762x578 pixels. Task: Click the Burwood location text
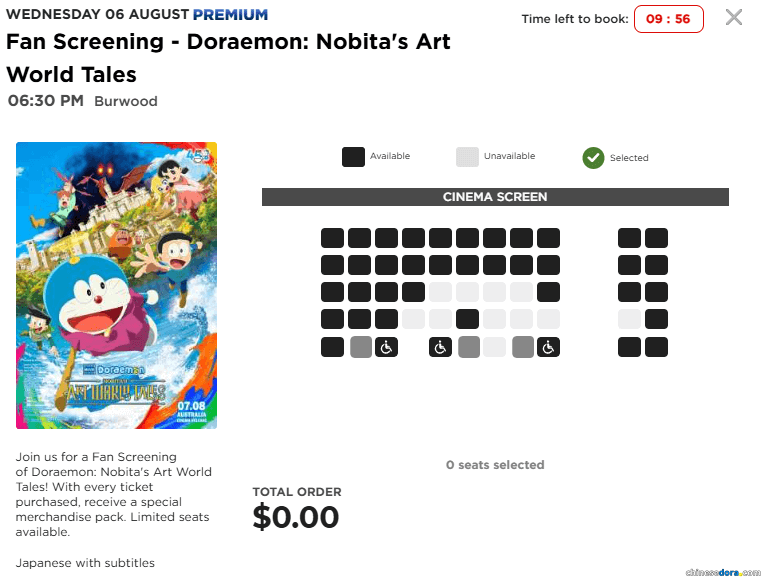[x=126, y=101]
